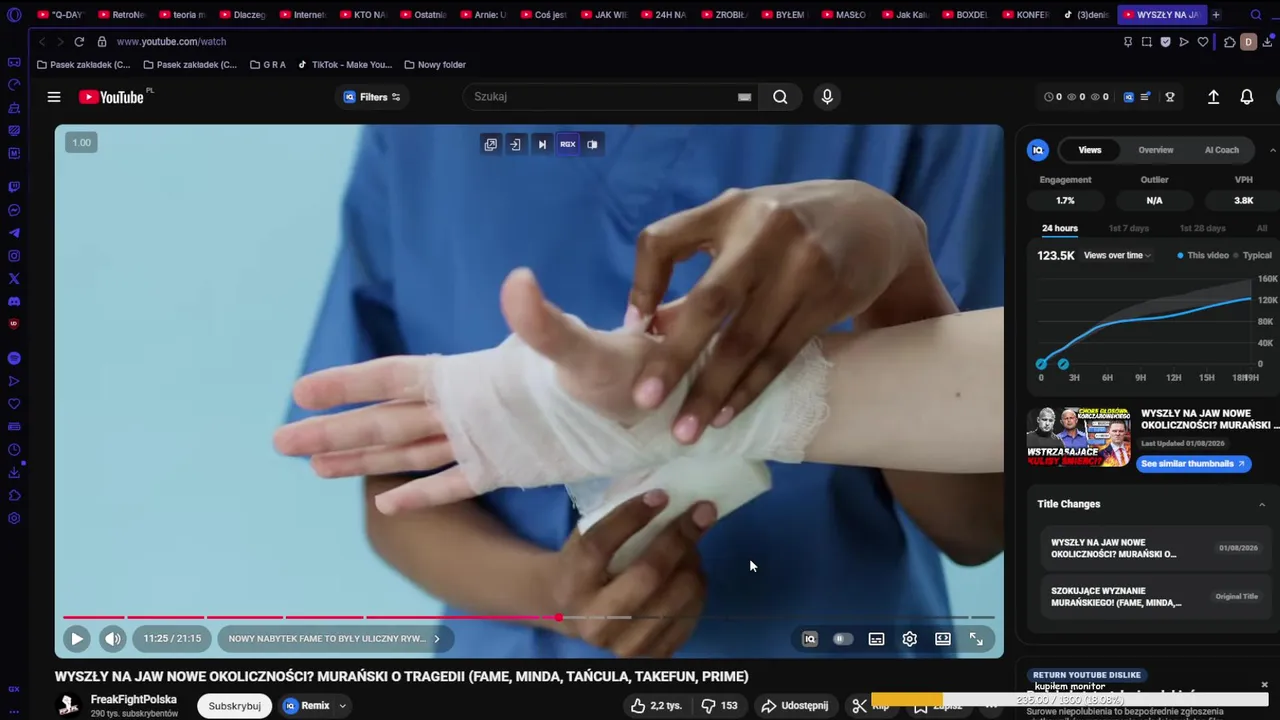Screen dimensions: 1280x720
Task: Open the YouTube guide hamburger menu
Action: click(54, 97)
